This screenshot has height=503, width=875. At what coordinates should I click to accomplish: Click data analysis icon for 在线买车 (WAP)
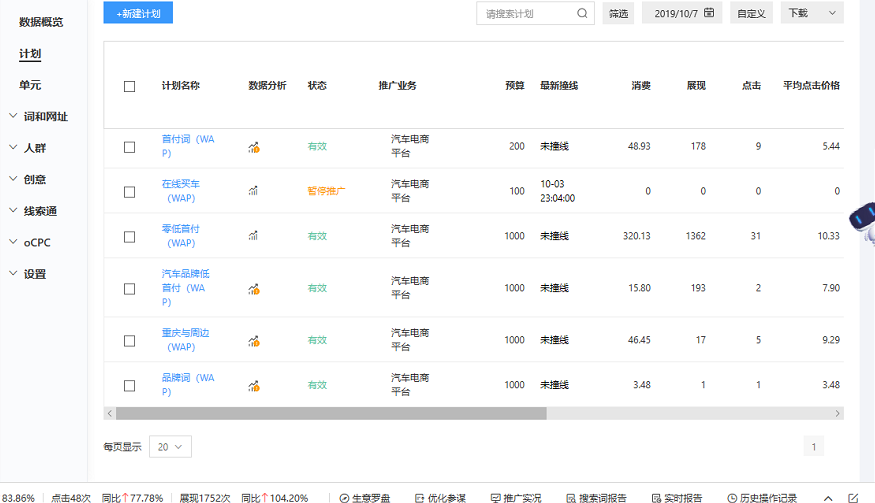(253, 191)
